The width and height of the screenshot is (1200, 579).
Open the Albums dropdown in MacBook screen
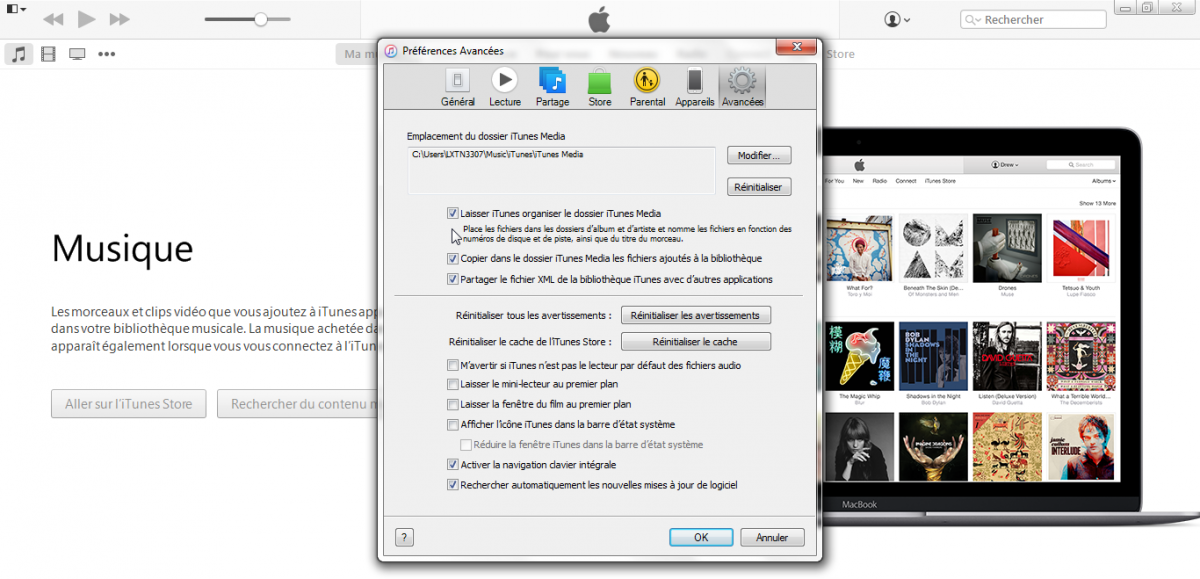1102,181
